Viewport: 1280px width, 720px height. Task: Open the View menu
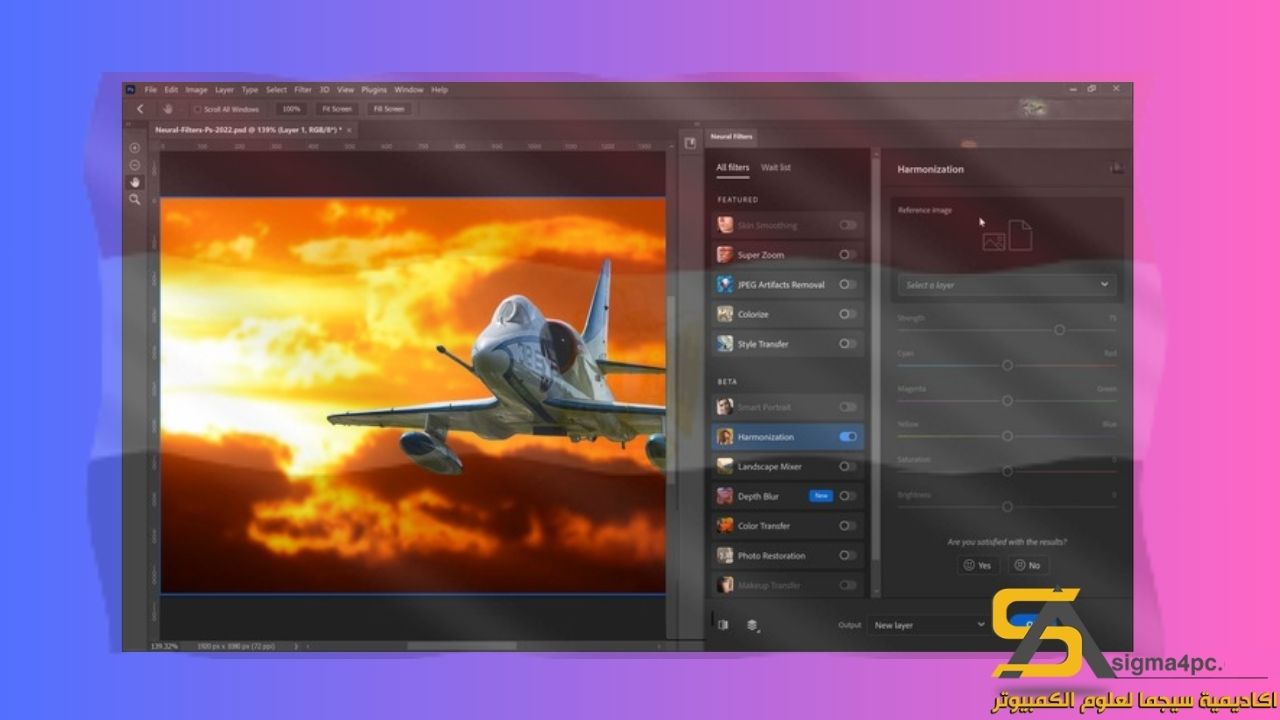[346, 90]
